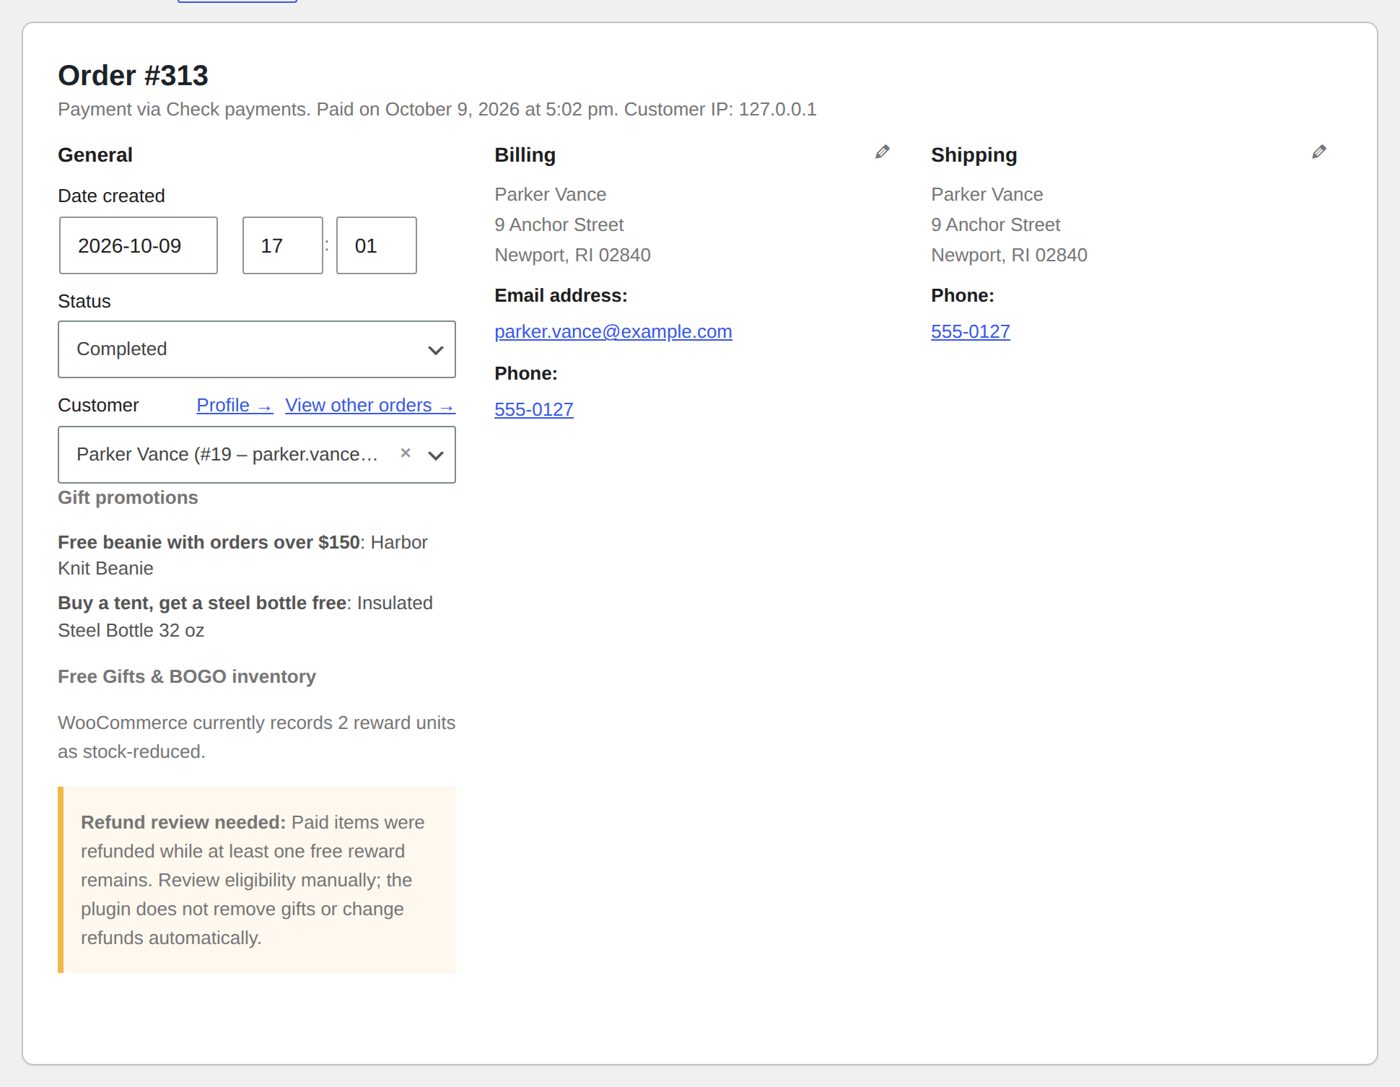Select Free Gifts & BOGO inventory heading
Viewport: 1400px width, 1087px height.
coord(187,676)
